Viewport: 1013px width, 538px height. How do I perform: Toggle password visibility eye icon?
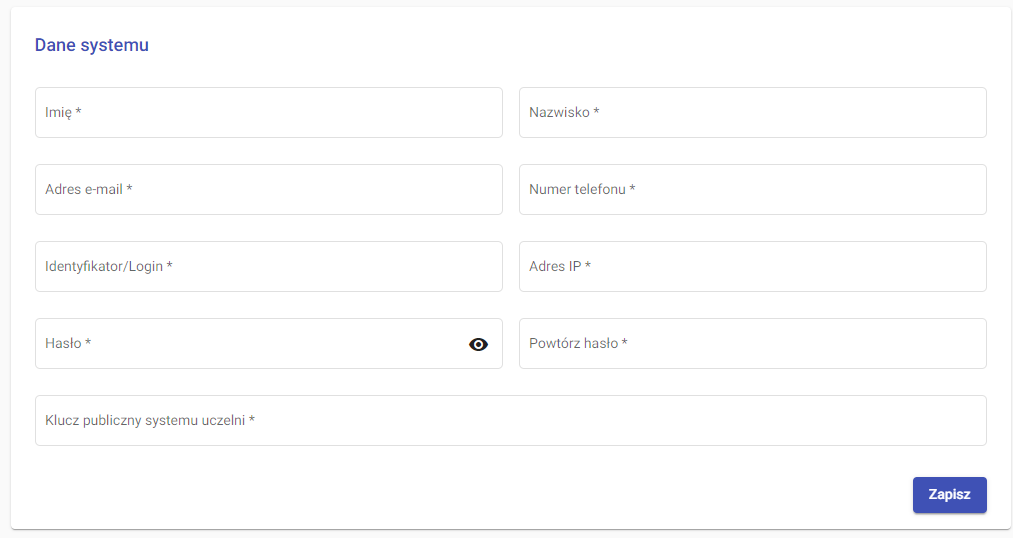[x=478, y=344]
